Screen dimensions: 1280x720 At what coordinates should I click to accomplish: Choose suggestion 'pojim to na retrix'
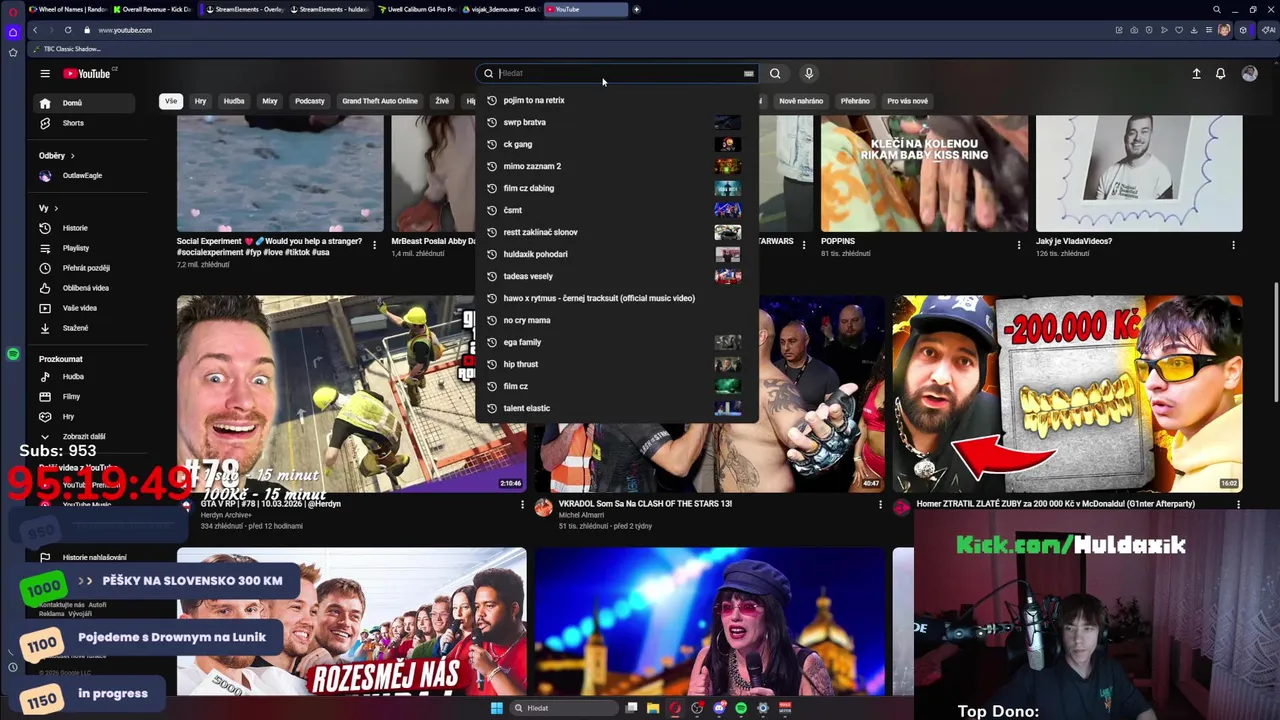click(616, 100)
